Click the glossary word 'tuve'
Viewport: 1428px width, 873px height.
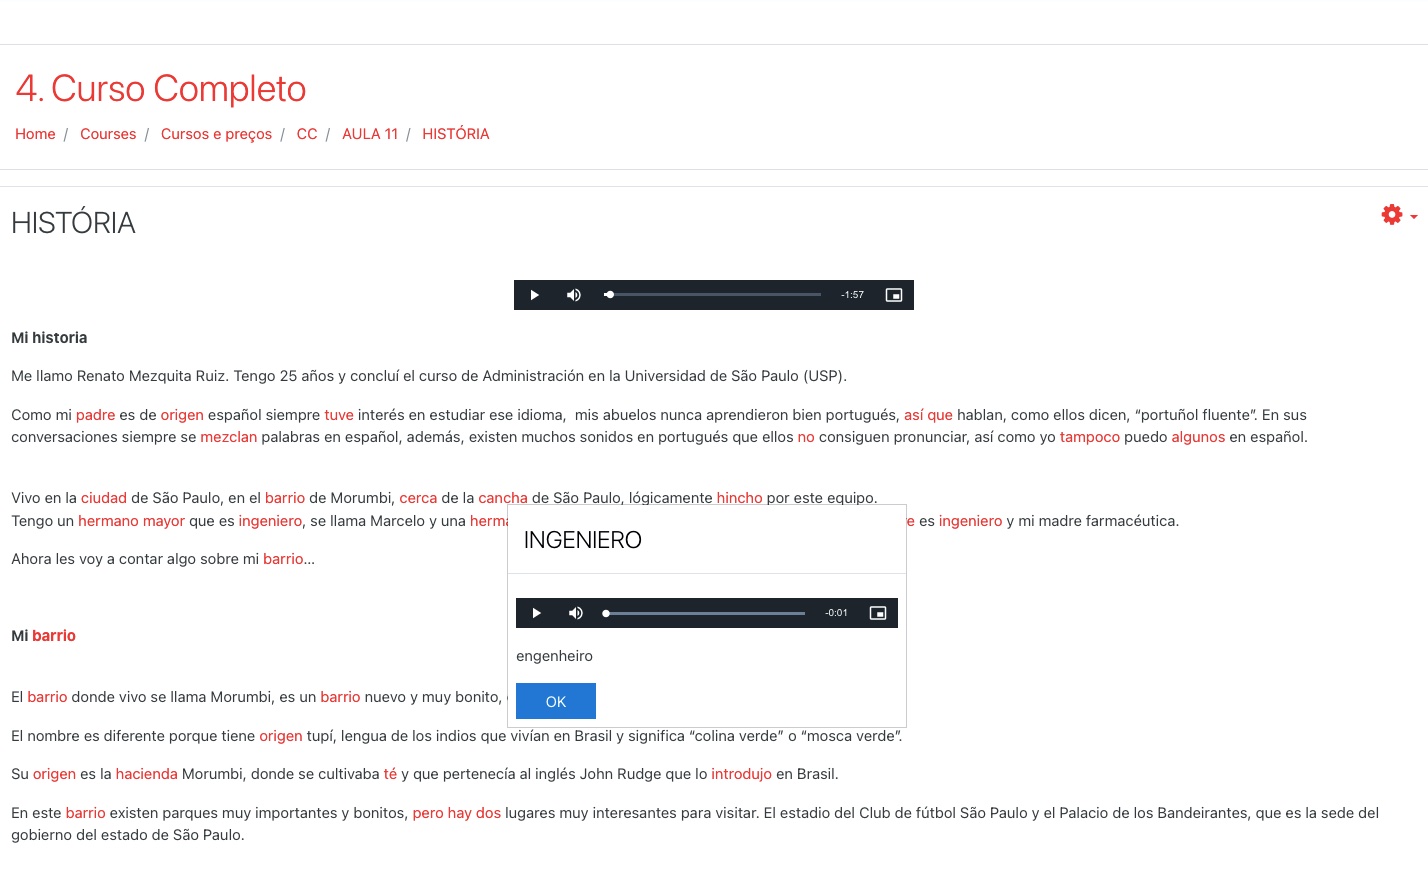(339, 415)
